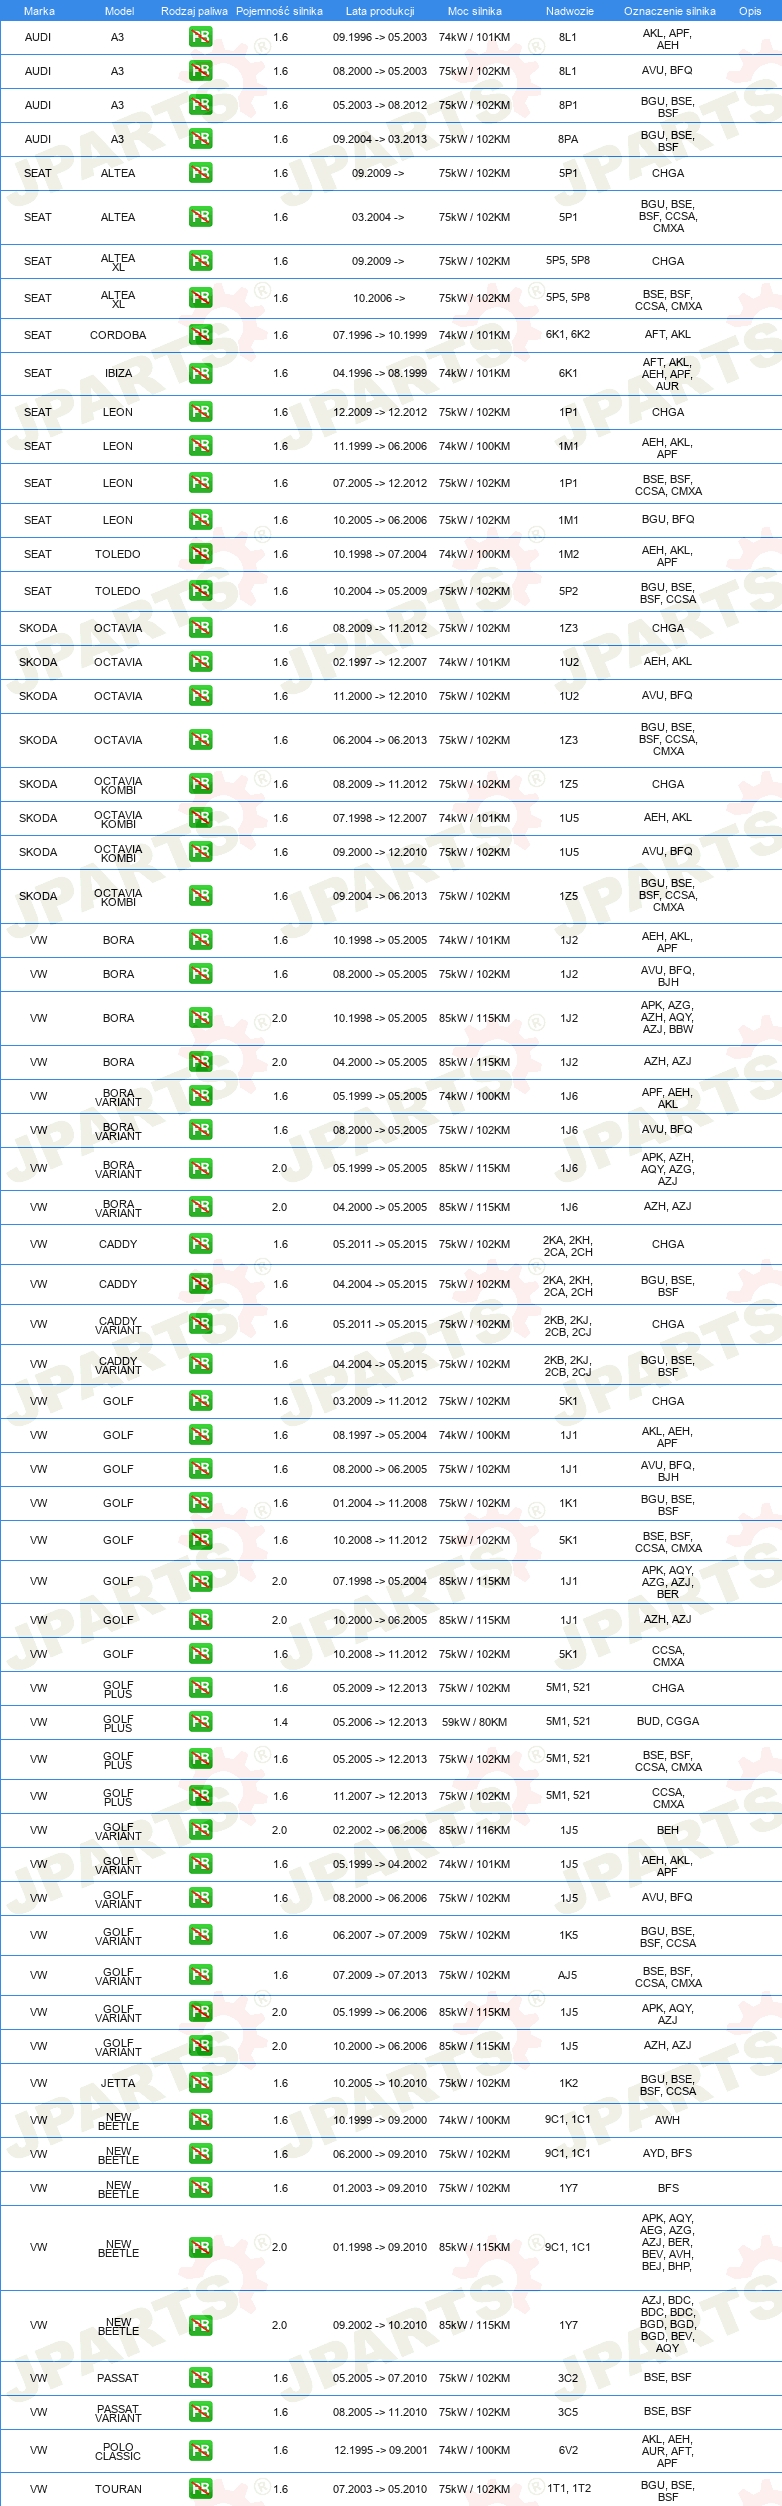The image size is (782, 2506).
Task: Click fuel icon in GOLF VARIANT BEH row
Action: click(x=200, y=1830)
